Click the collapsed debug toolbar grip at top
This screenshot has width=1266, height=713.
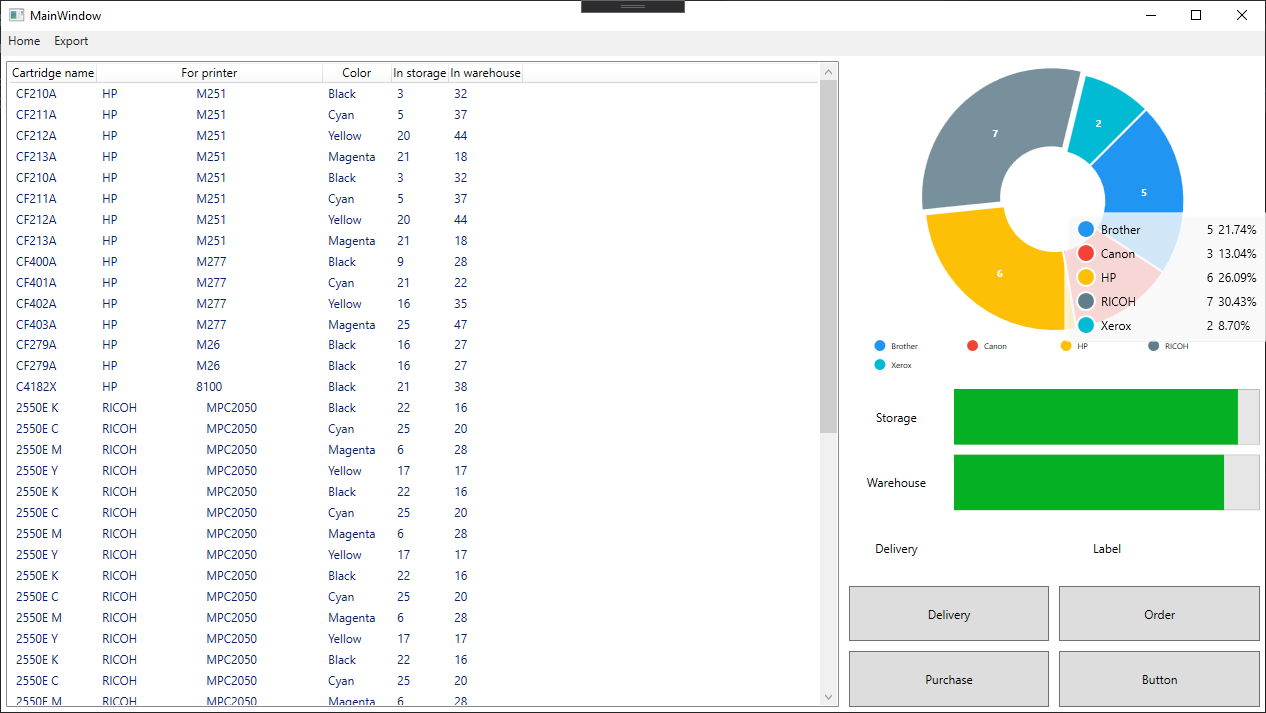click(x=633, y=6)
